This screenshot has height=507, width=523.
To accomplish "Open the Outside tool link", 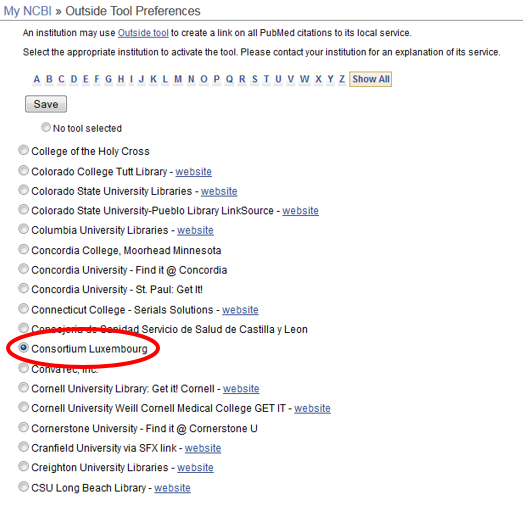I will pyautogui.click(x=143, y=33).
